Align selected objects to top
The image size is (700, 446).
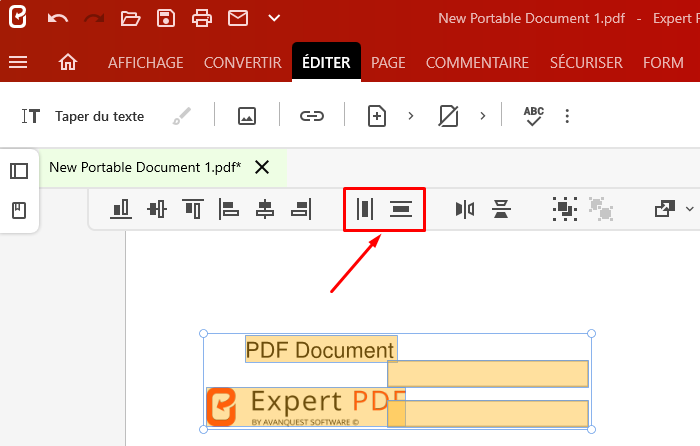click(x=193, y=209)
